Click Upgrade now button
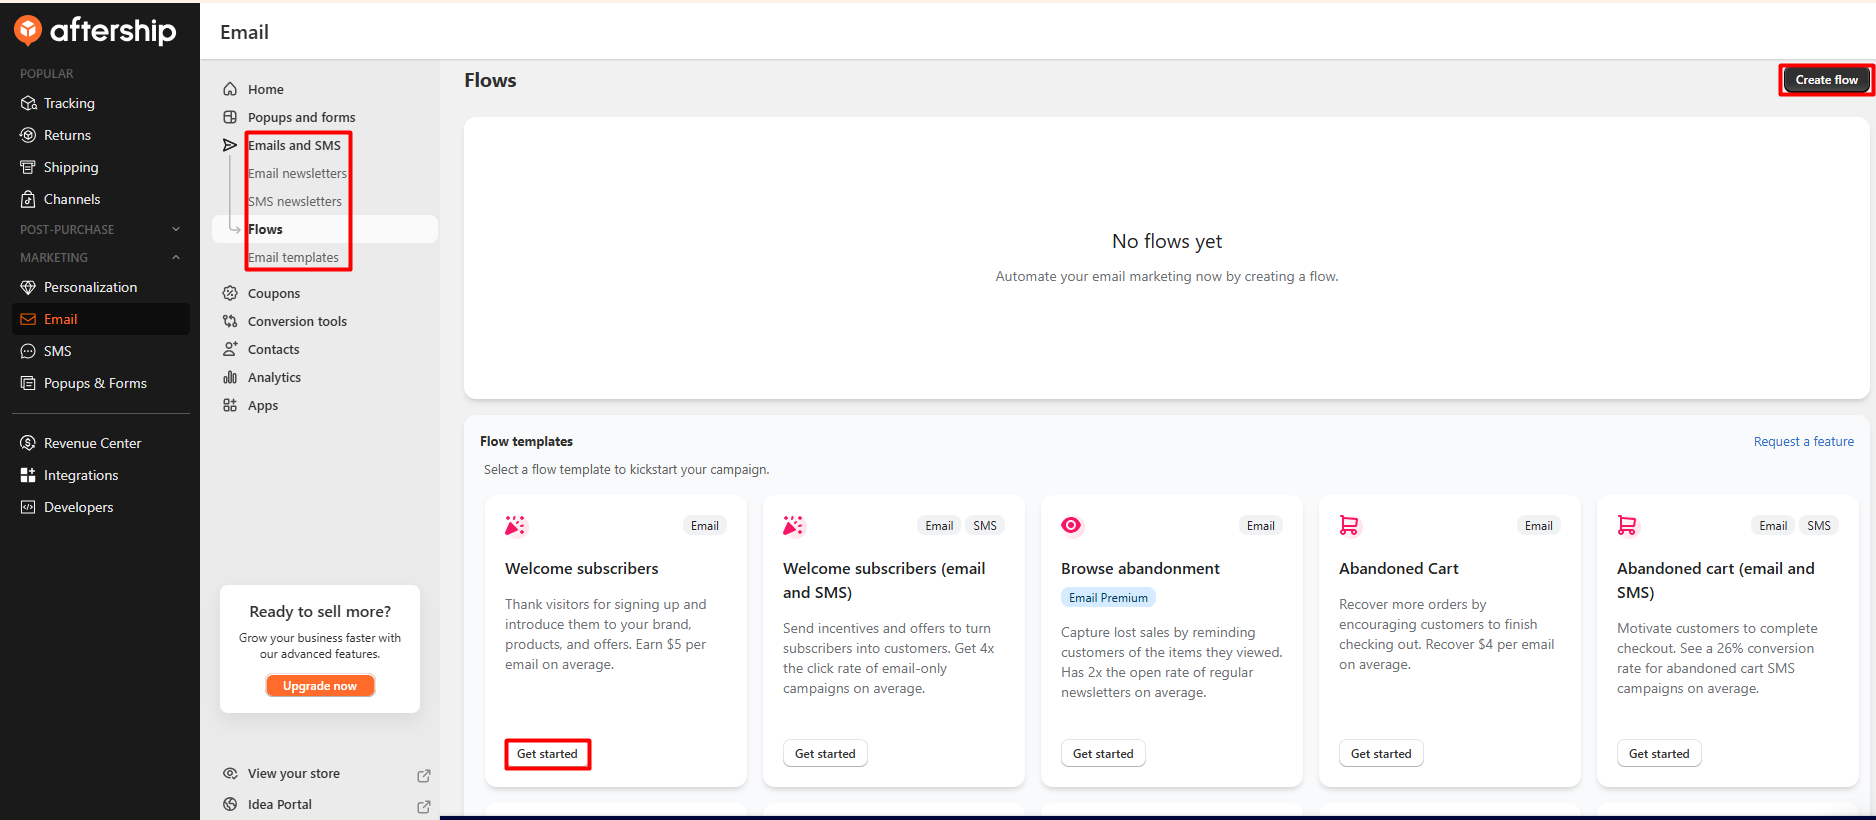The image size is (1876, 820). click(x=320, y=686)
